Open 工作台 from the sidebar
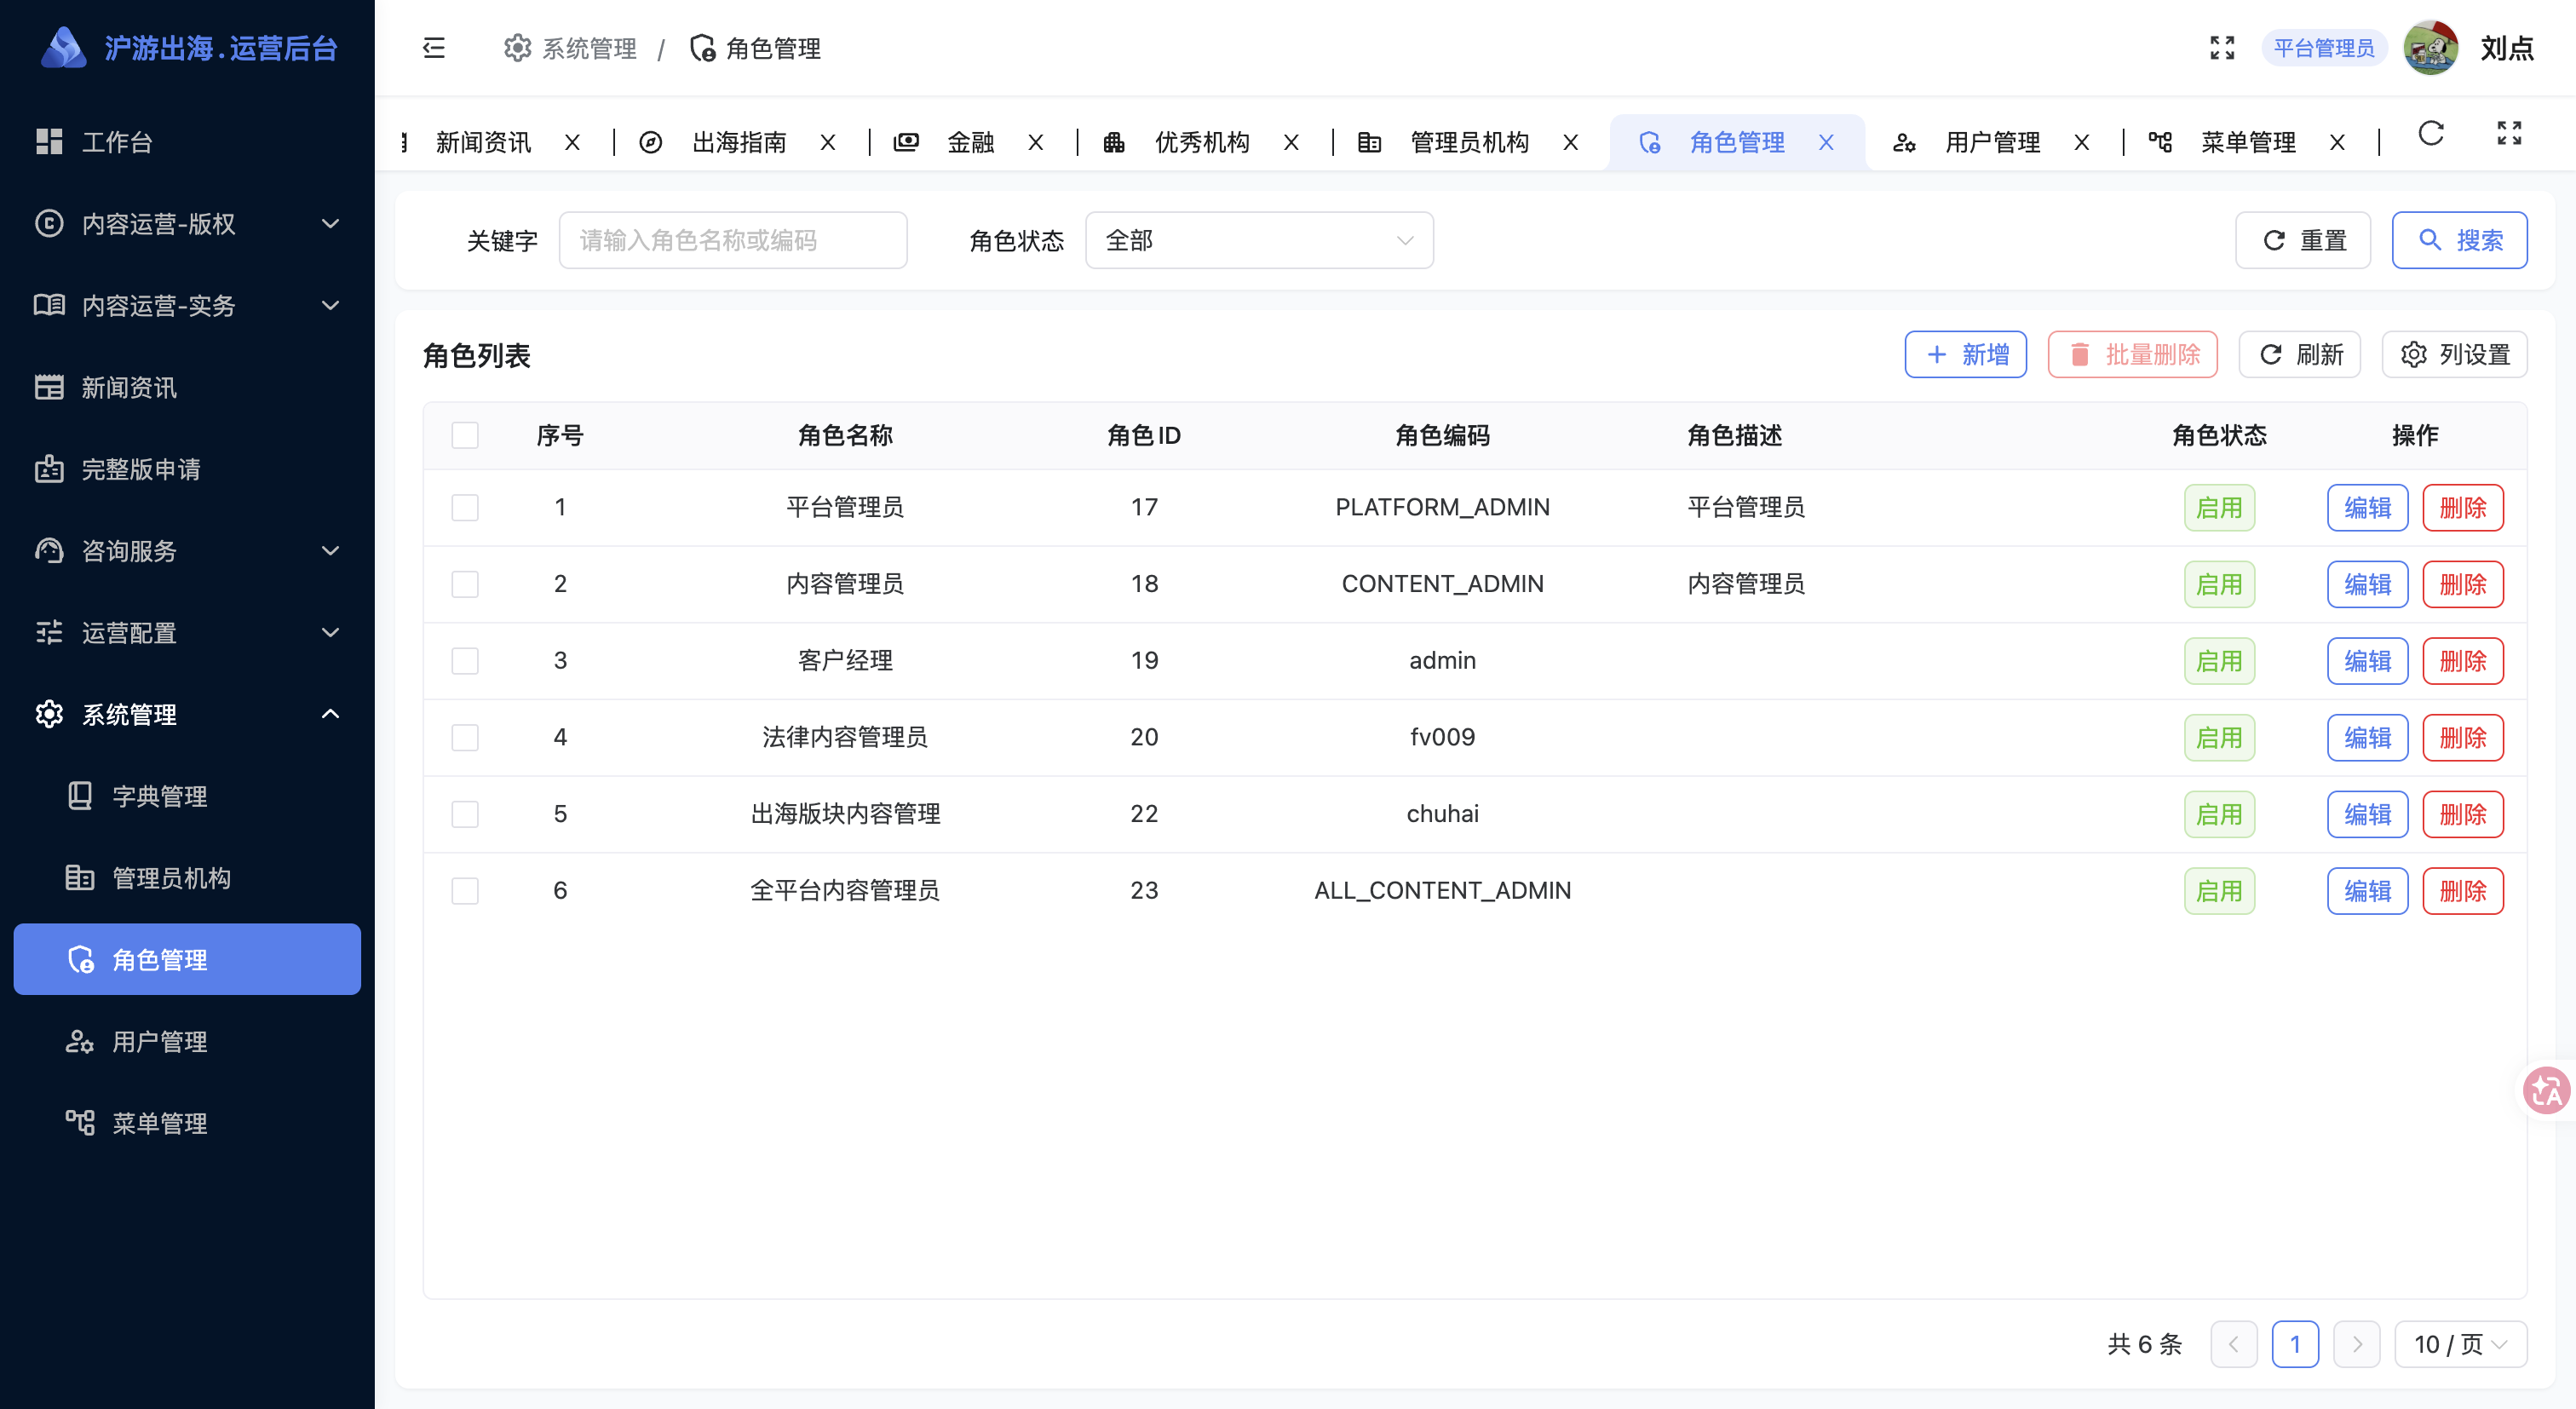 point(187,142)
